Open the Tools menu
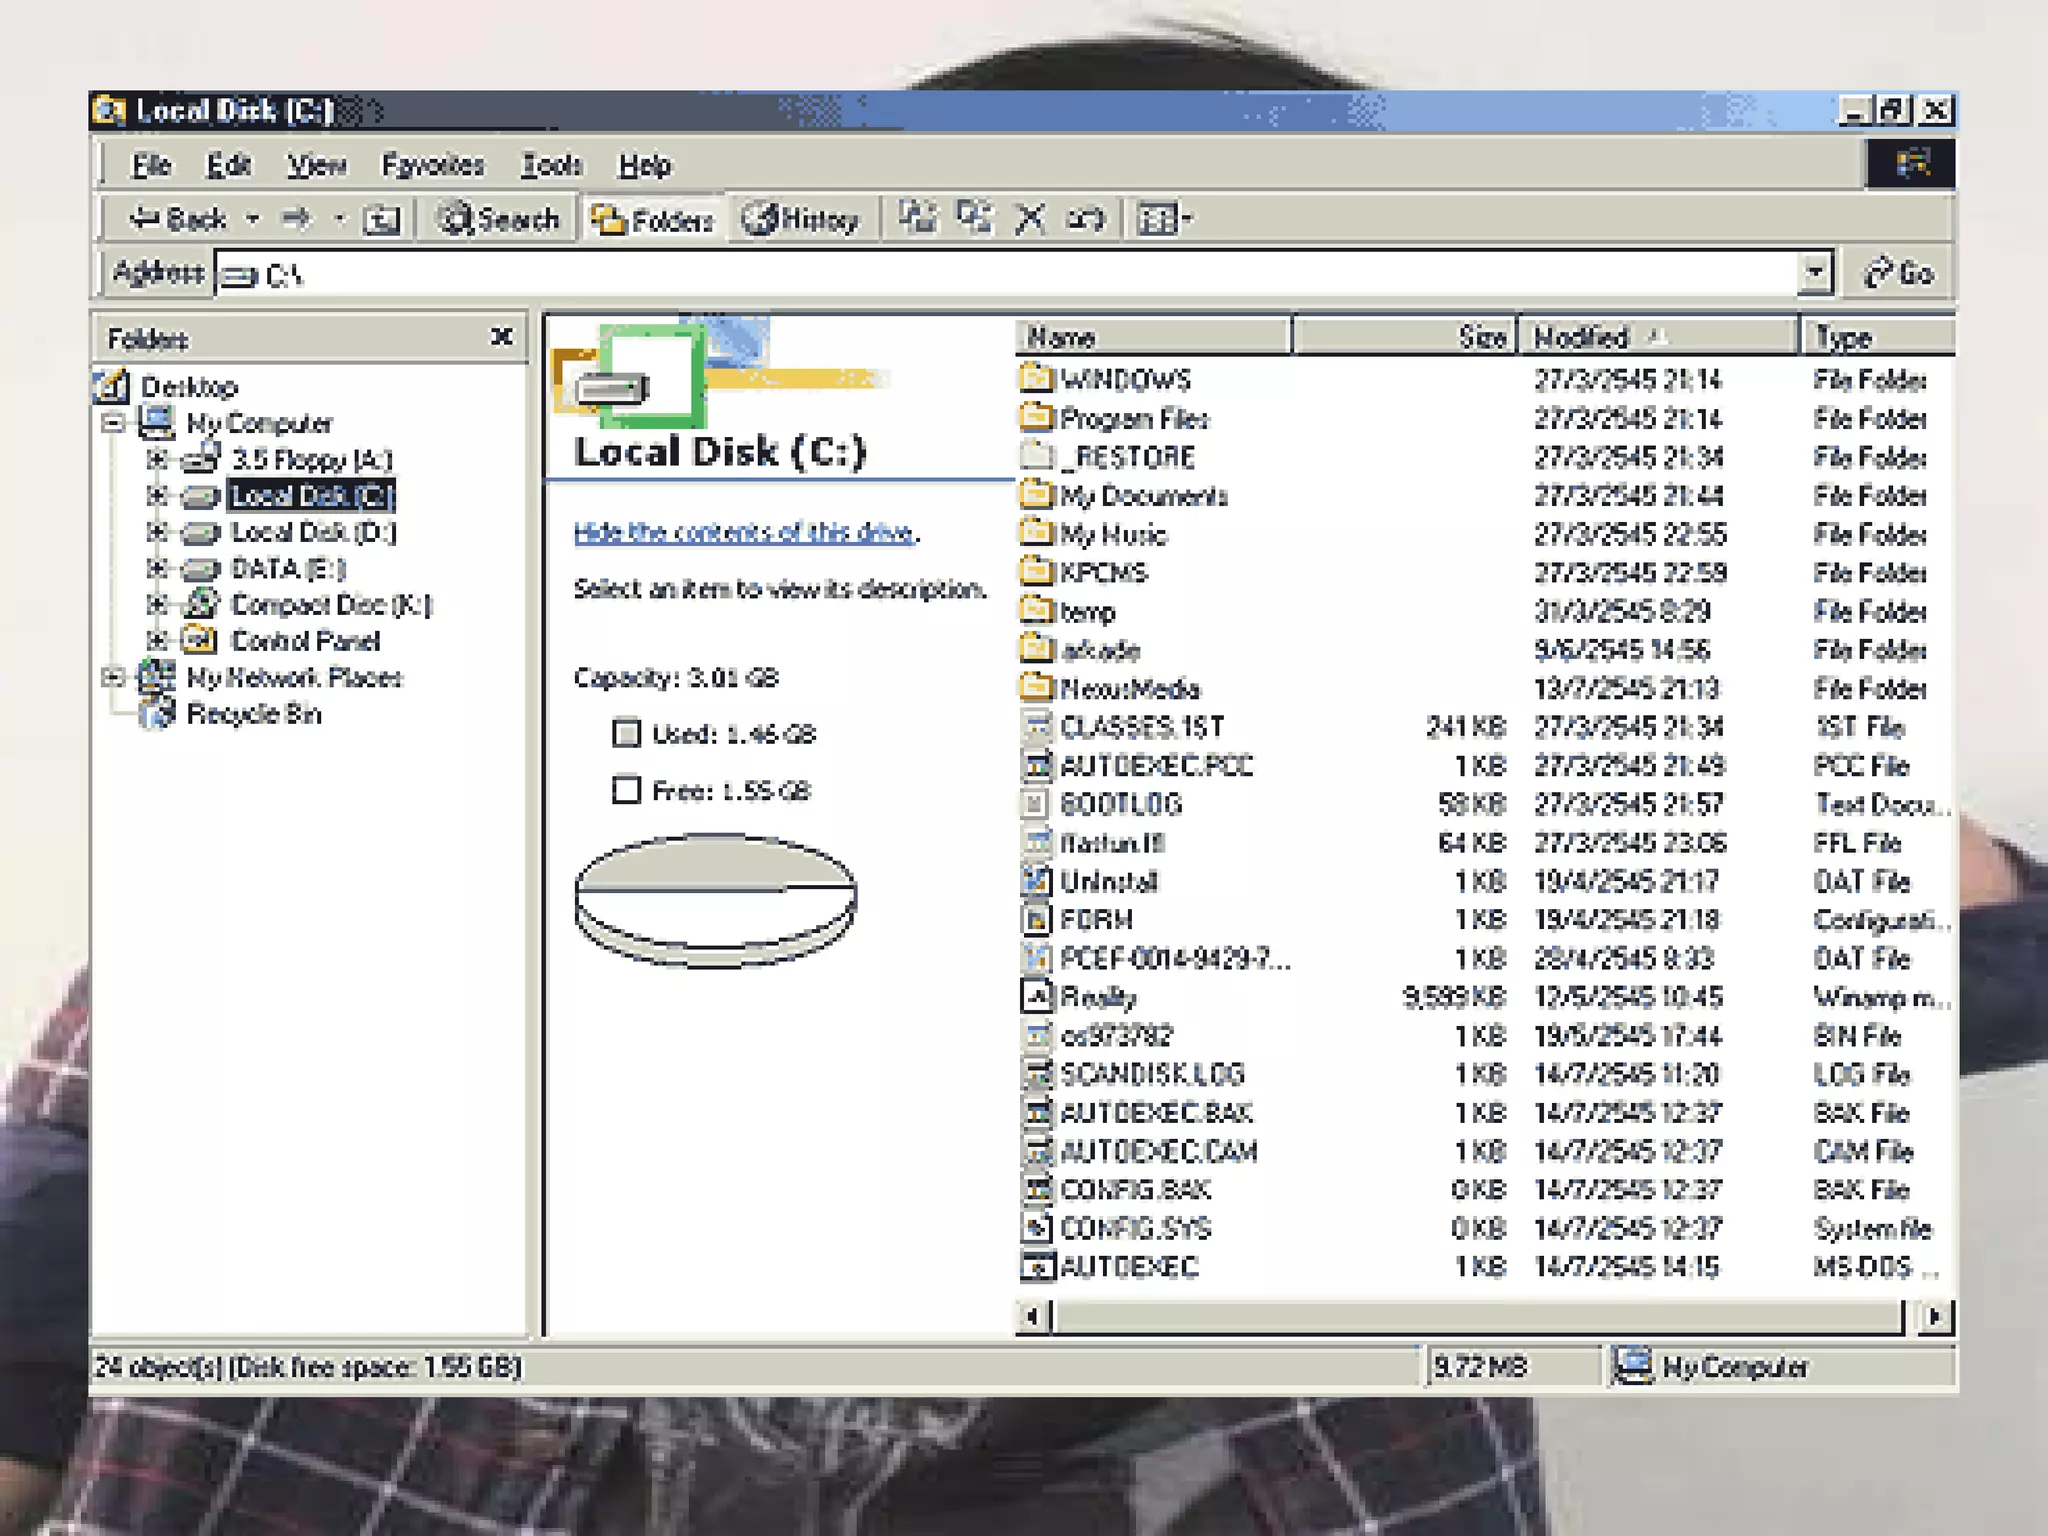2048x1536 pixels. click(x=550, y=165)
